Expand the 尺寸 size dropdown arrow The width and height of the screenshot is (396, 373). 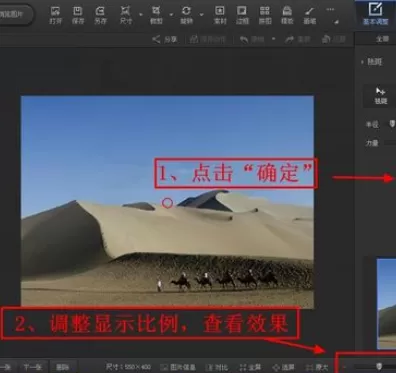[x=140, y=15]
